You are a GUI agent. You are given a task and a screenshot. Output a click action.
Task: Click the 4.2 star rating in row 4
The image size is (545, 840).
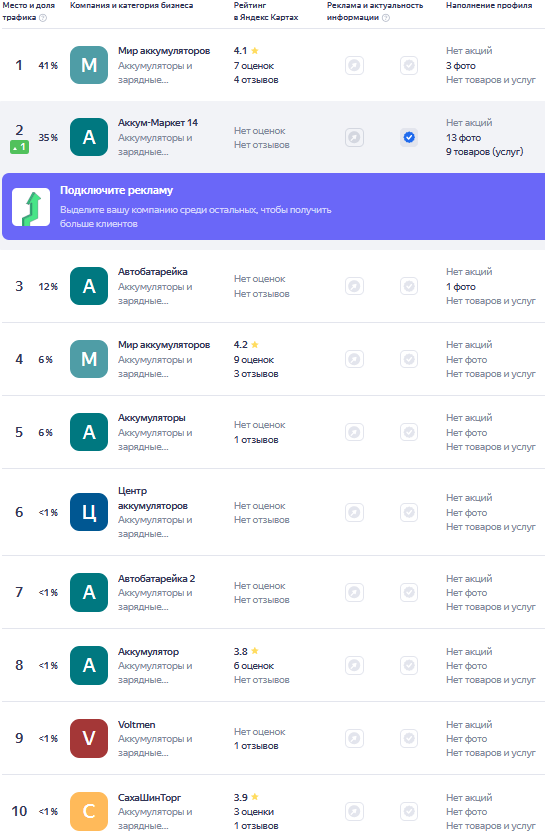coord(246,344)
